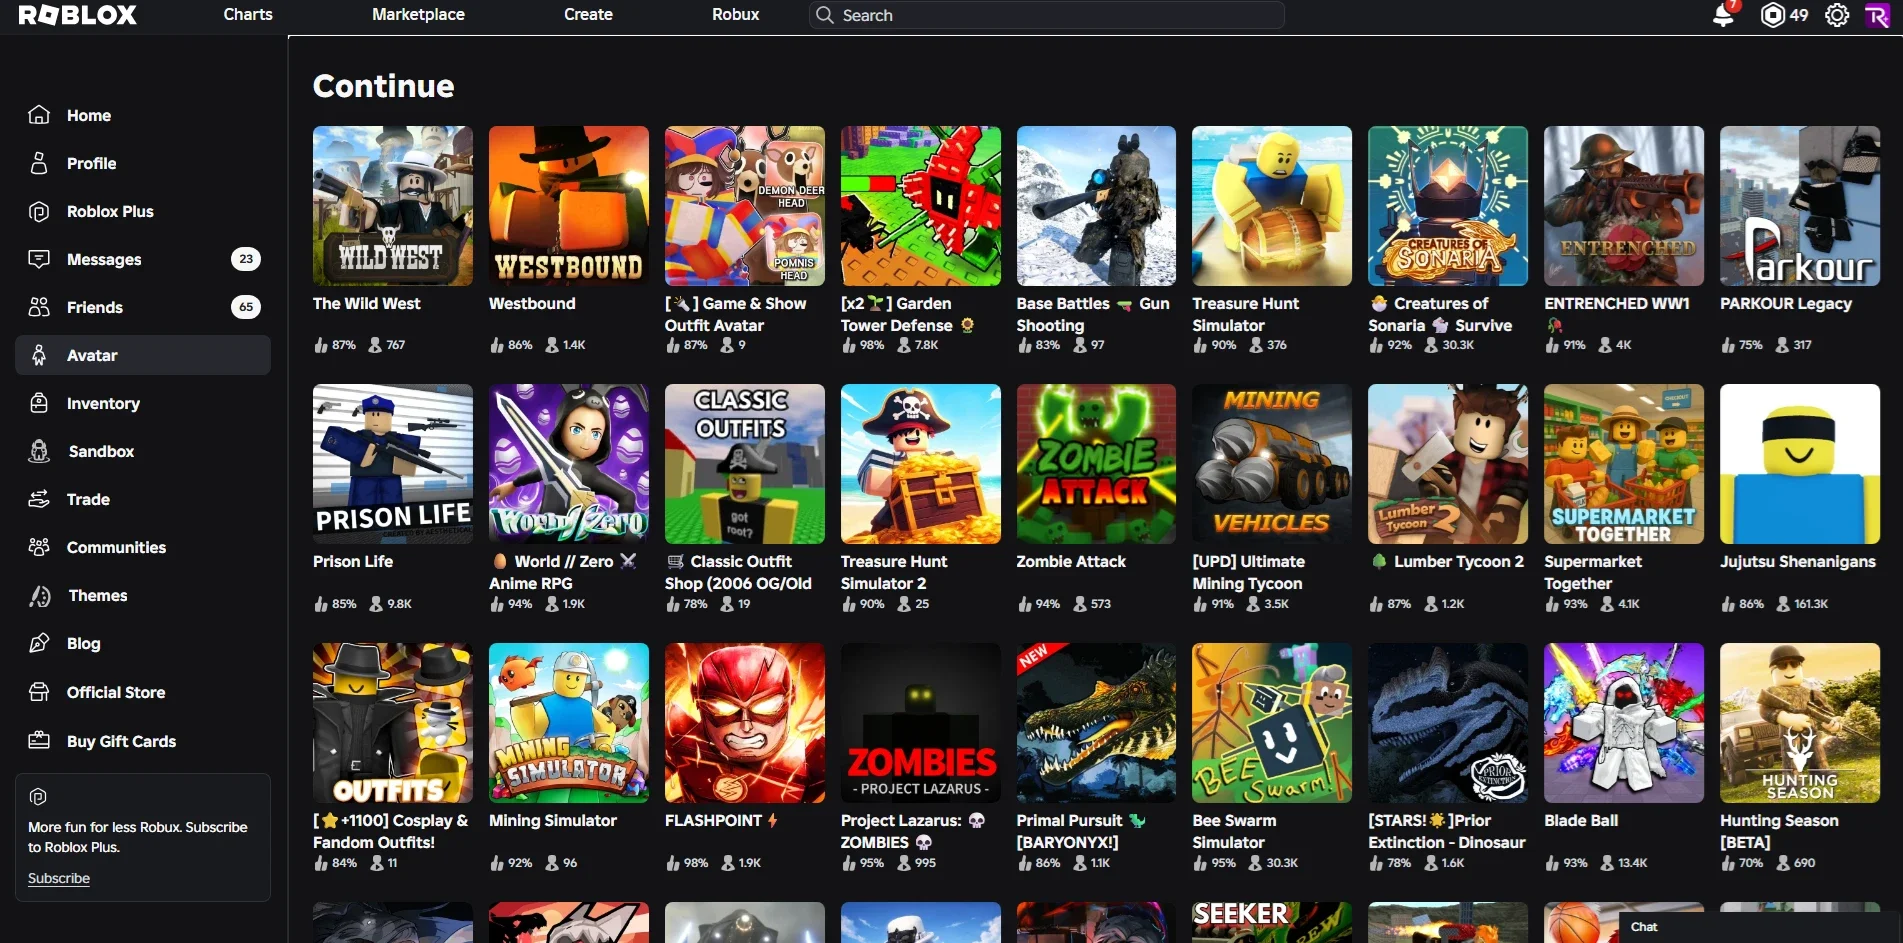The width and height of the screenshot is (1903, 943).
Task: Open the Westbound game title link
Action: (x=532, y=303)
